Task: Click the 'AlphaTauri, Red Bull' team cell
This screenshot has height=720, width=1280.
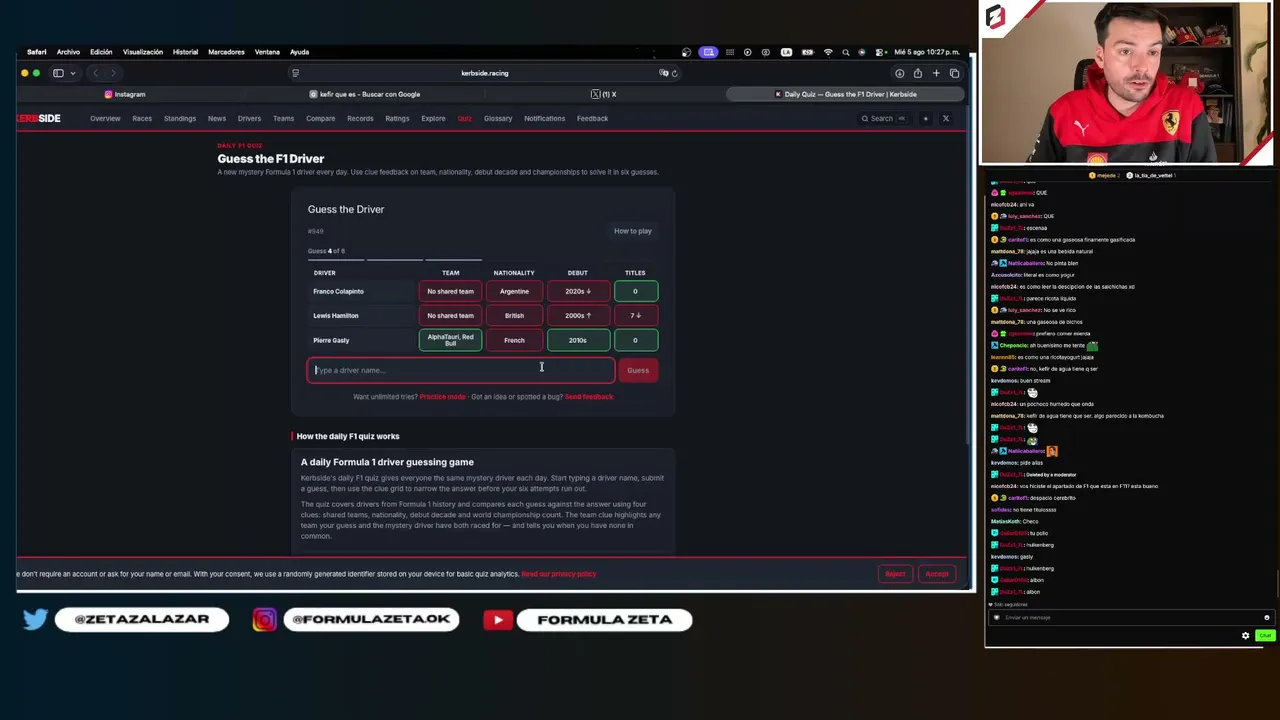Action: pos(451,340)
